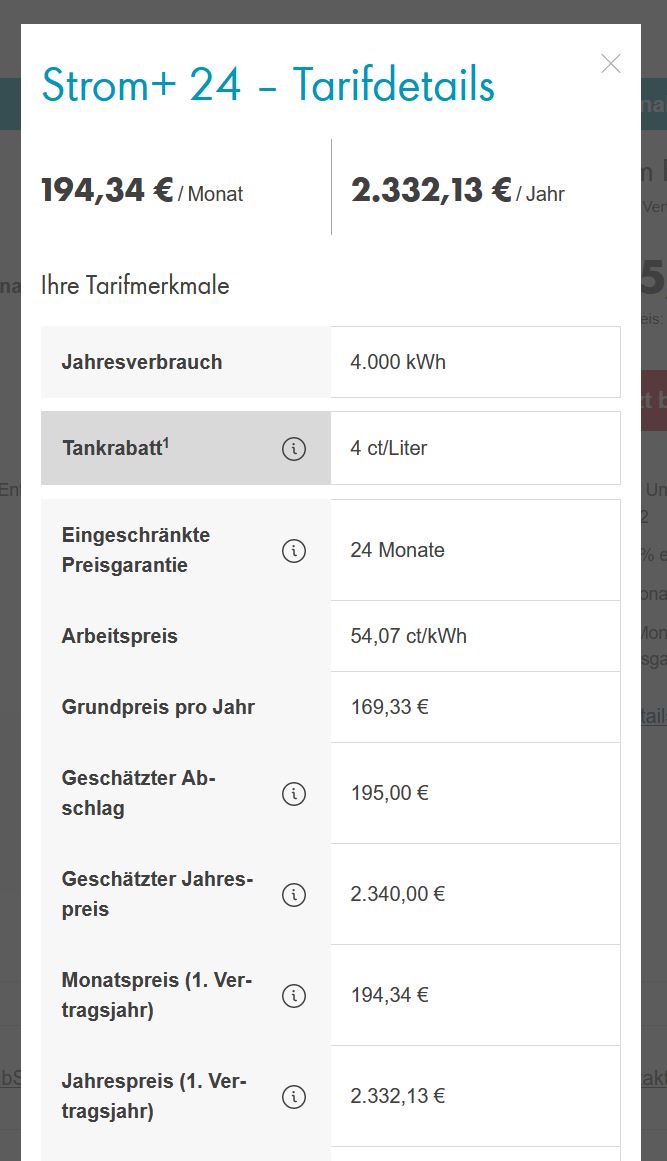Viewport: 667px width, 1161px height.
Task: Click the underlined link at bottom left
Action: pos(12,1078)
